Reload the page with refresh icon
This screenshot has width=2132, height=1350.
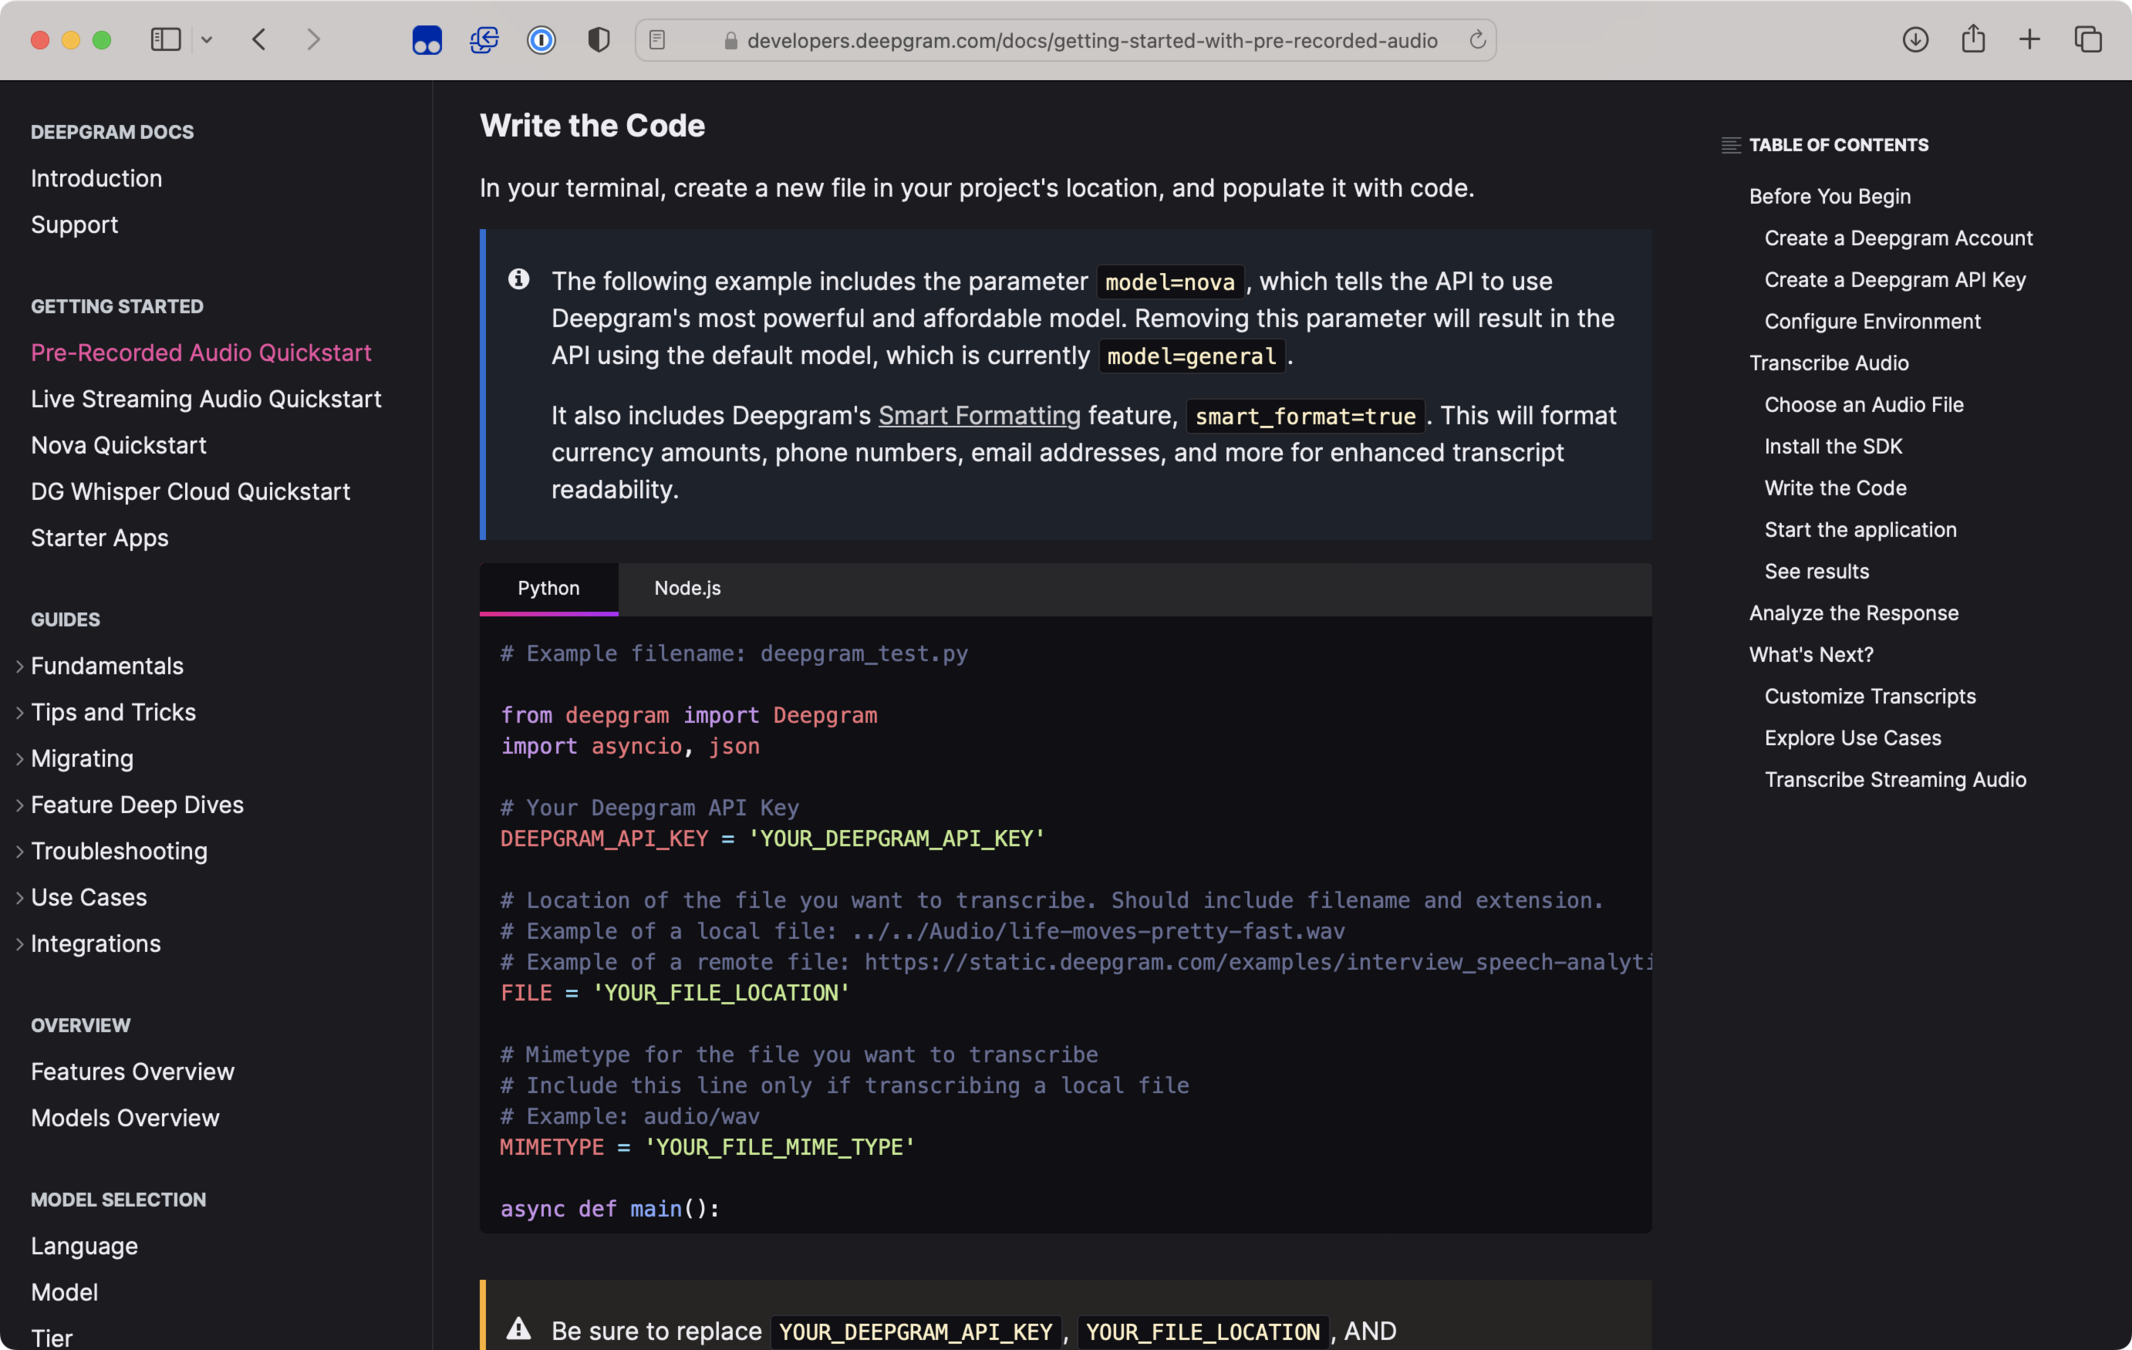click(1477, 40)
